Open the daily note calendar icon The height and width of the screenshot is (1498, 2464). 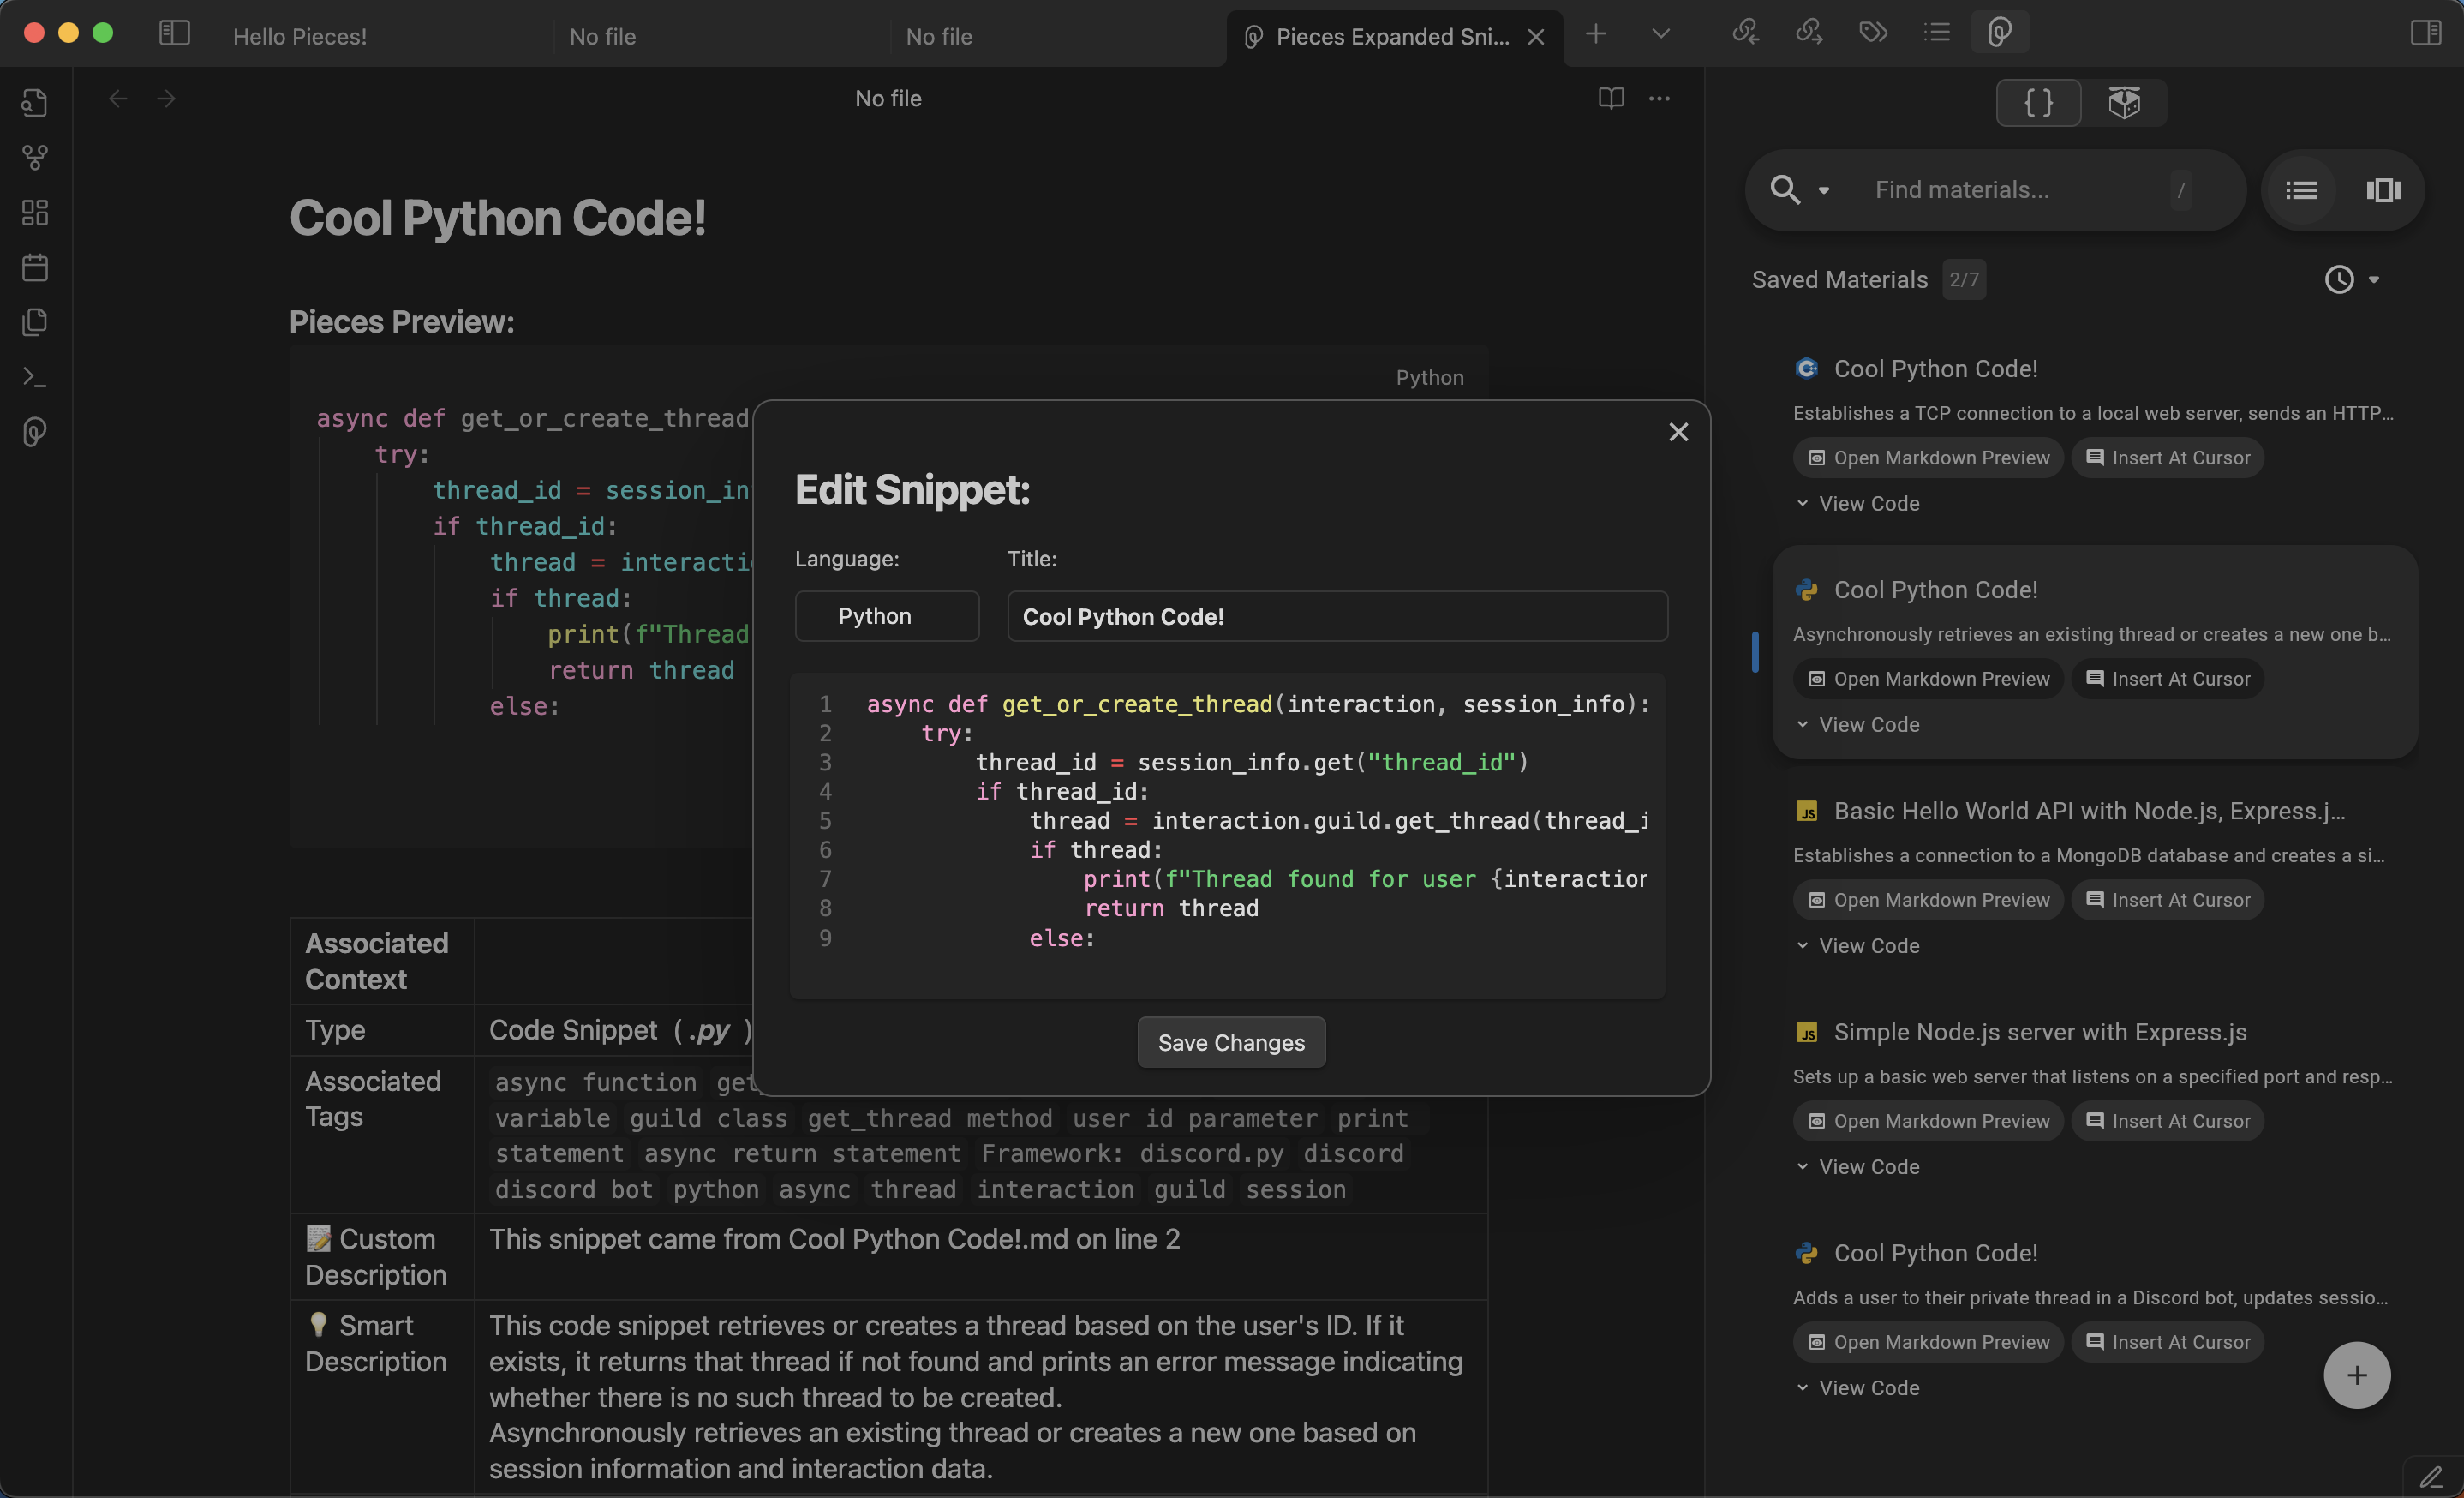(x=35, y=267)
